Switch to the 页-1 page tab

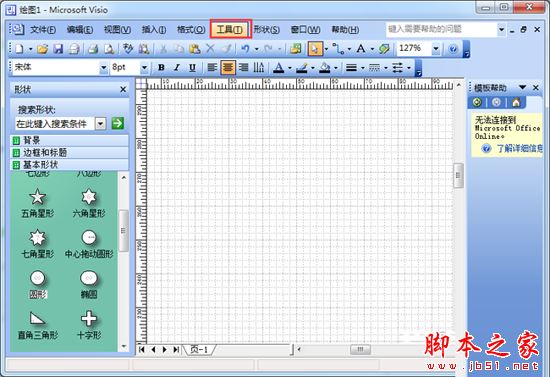[199, 349]
